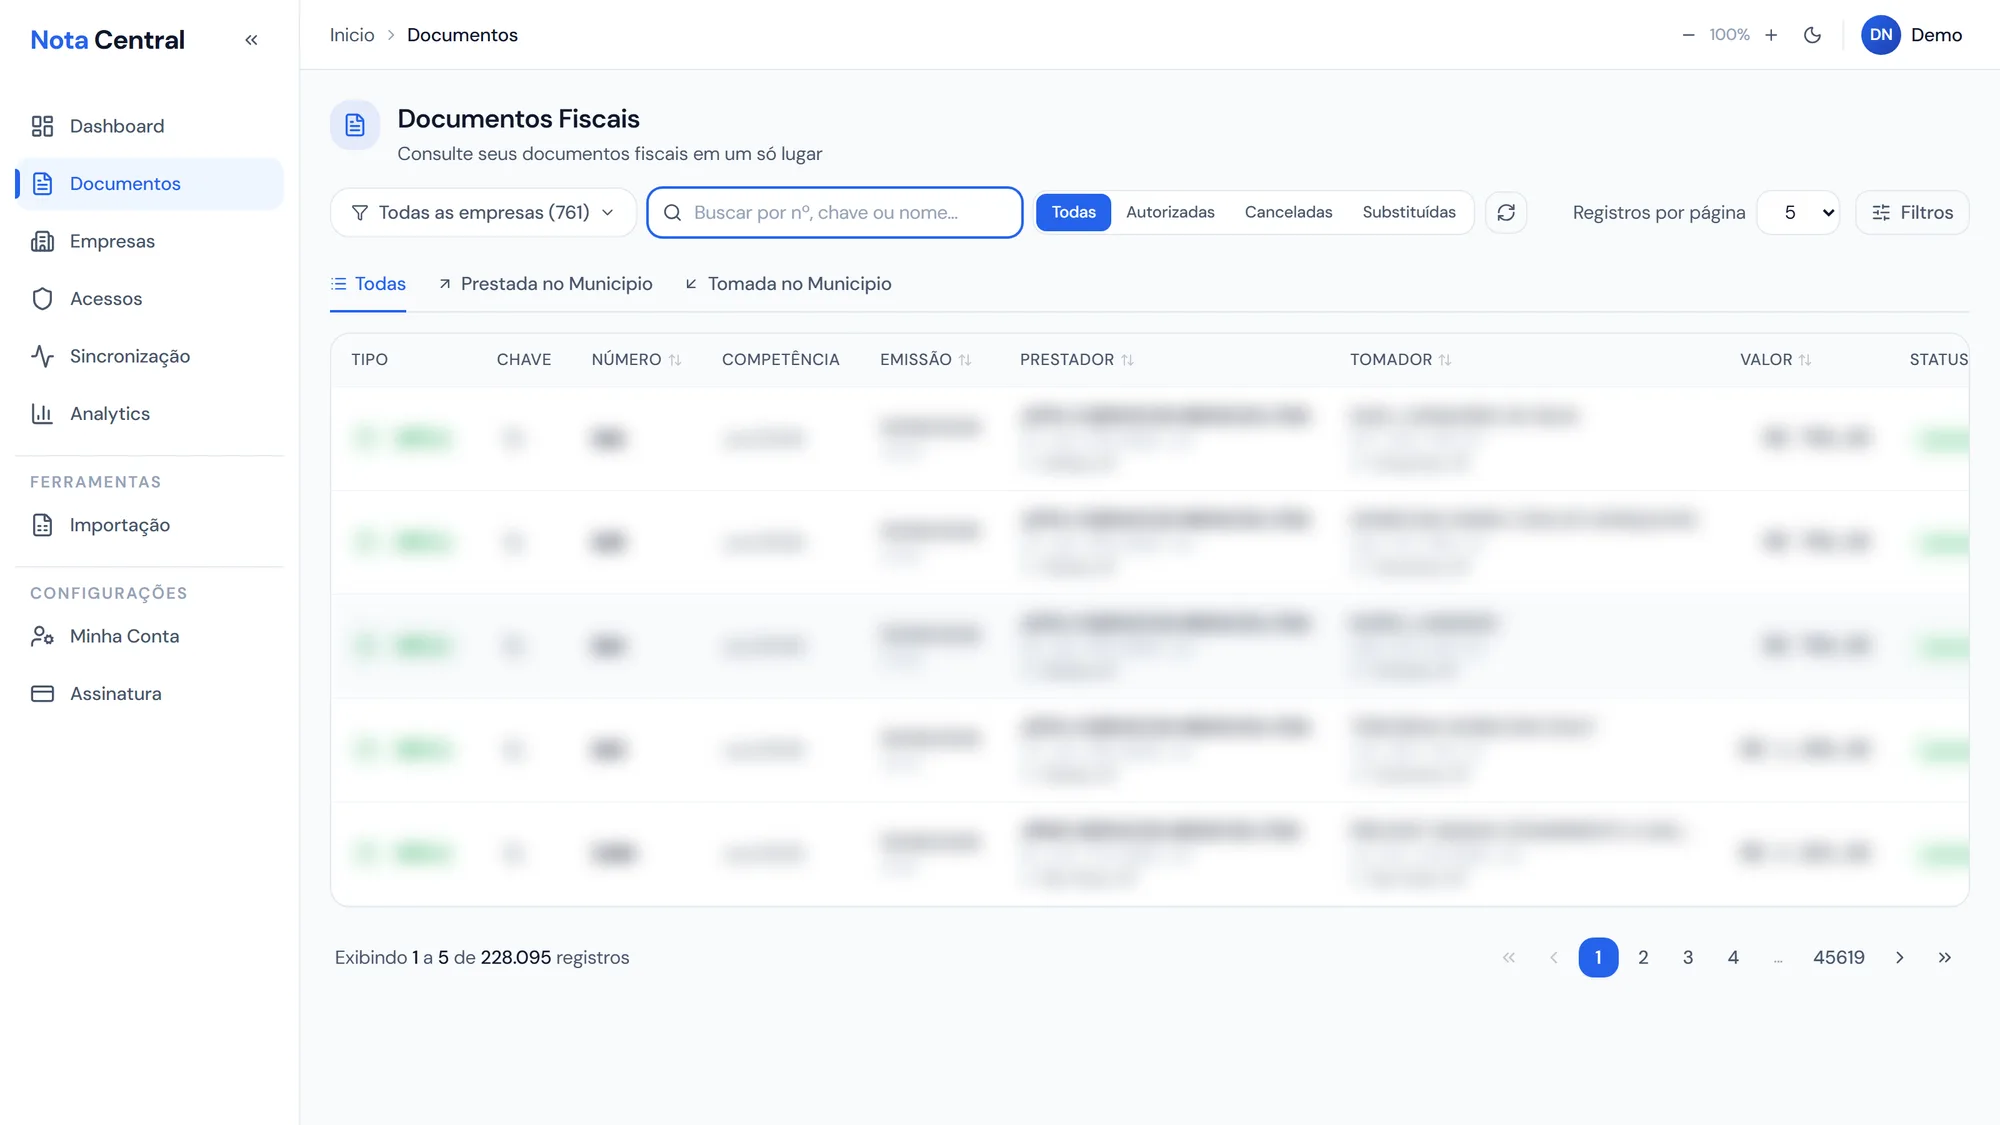Screen dimensions: 2000x1125
Task: Switch to Prestada no Municipio tab
Action: pyautogui.click(x=545, y=284)
